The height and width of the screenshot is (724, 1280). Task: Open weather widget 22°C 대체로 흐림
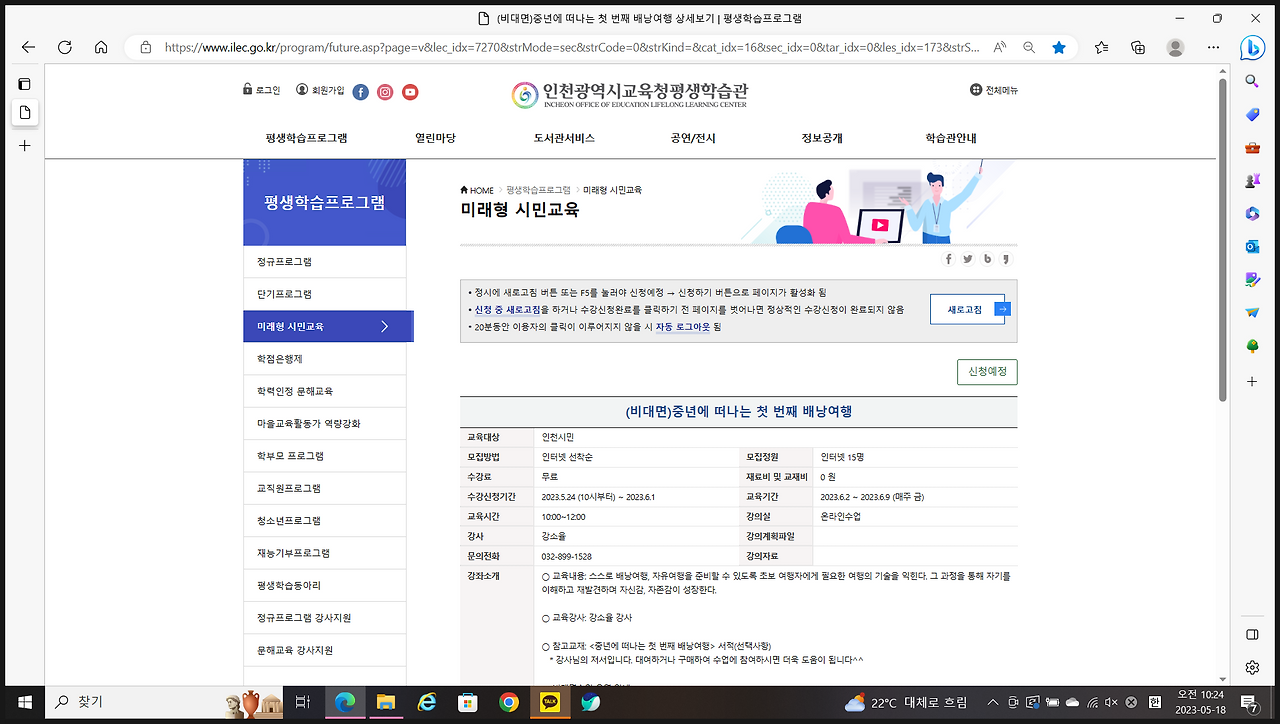[906, 703]
